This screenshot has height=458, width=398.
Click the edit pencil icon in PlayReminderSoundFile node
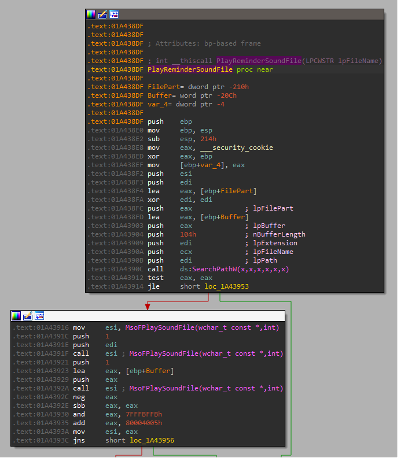click(x=102, y=14)
